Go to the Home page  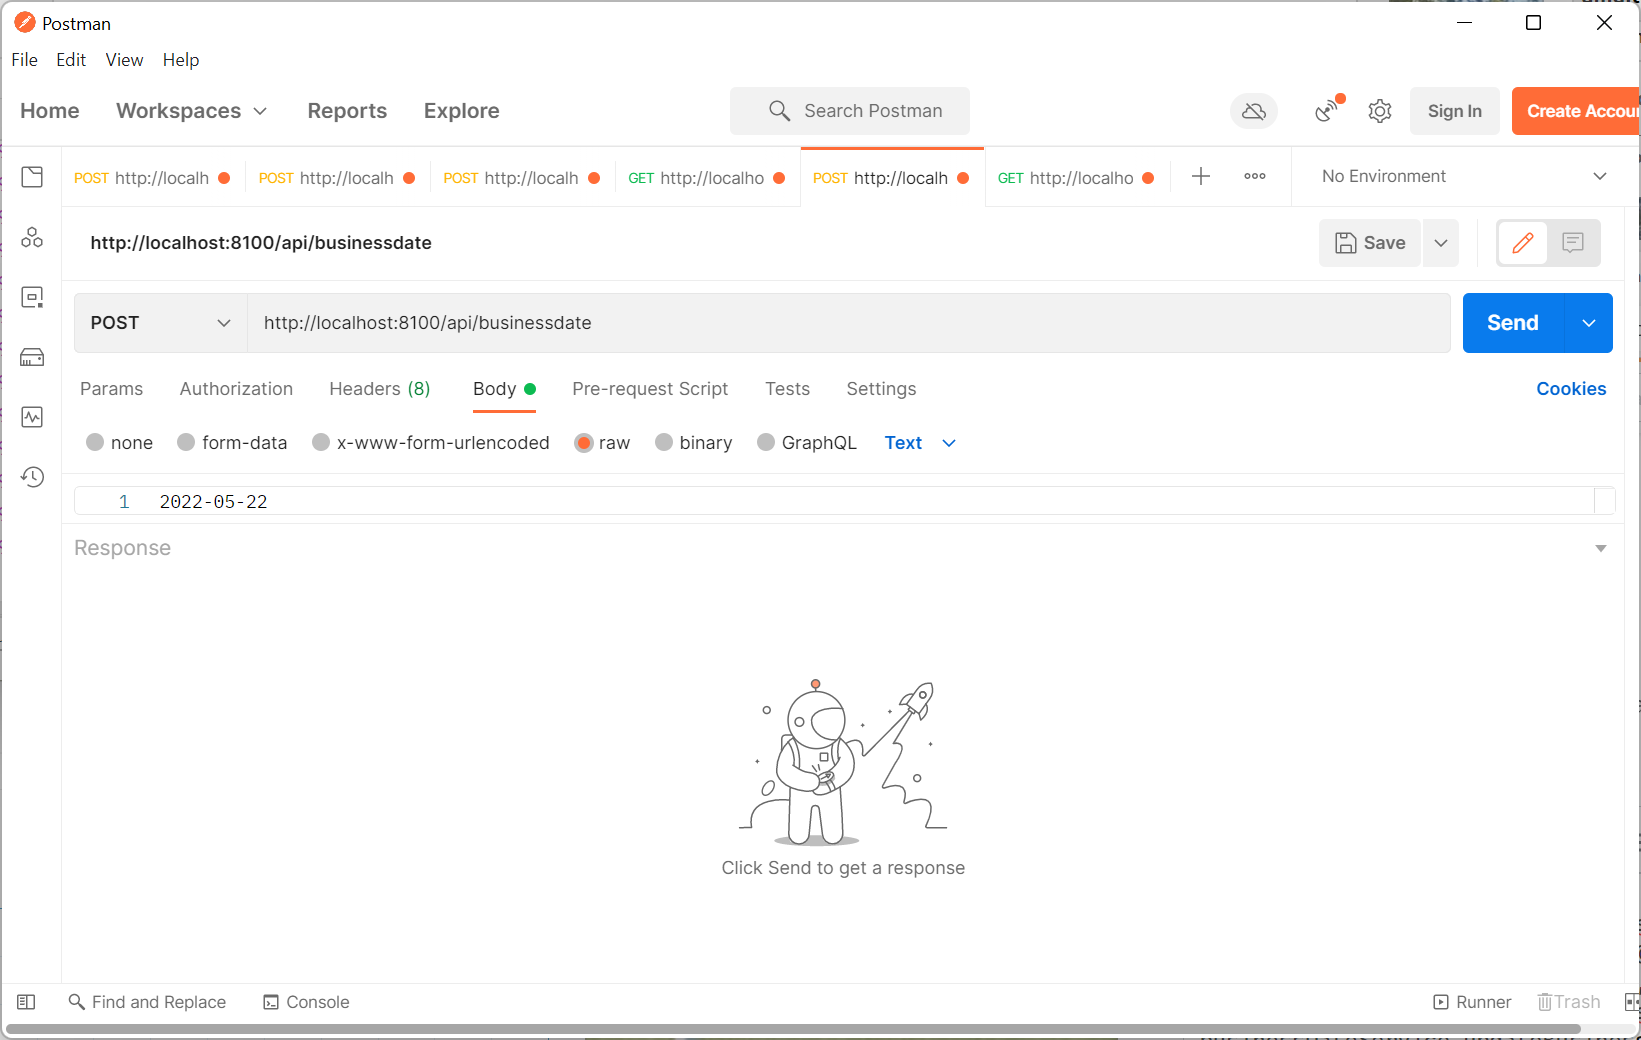point(50,111)
